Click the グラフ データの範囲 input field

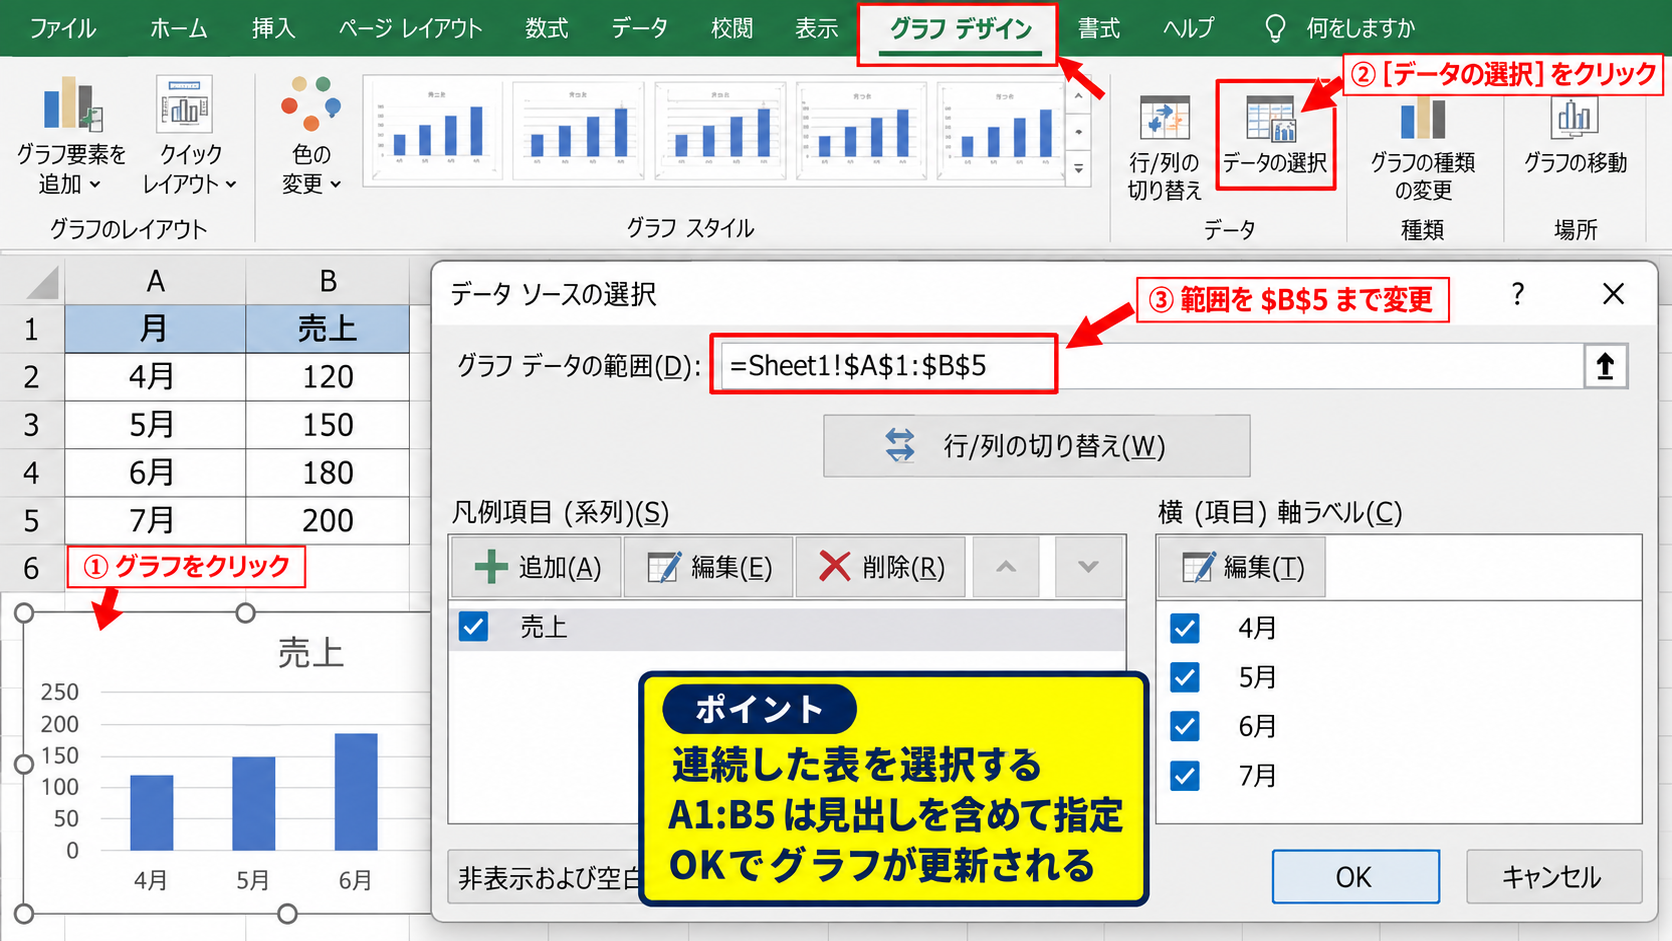click(x=1150, y=366)
